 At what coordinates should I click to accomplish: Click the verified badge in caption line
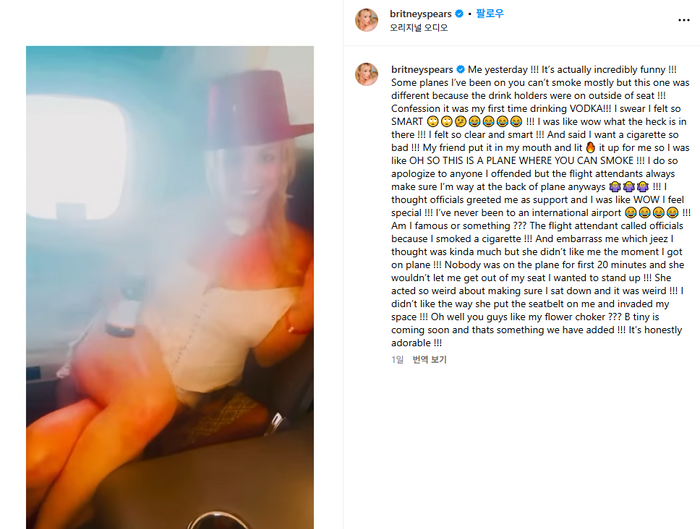(x=460, y=70)
